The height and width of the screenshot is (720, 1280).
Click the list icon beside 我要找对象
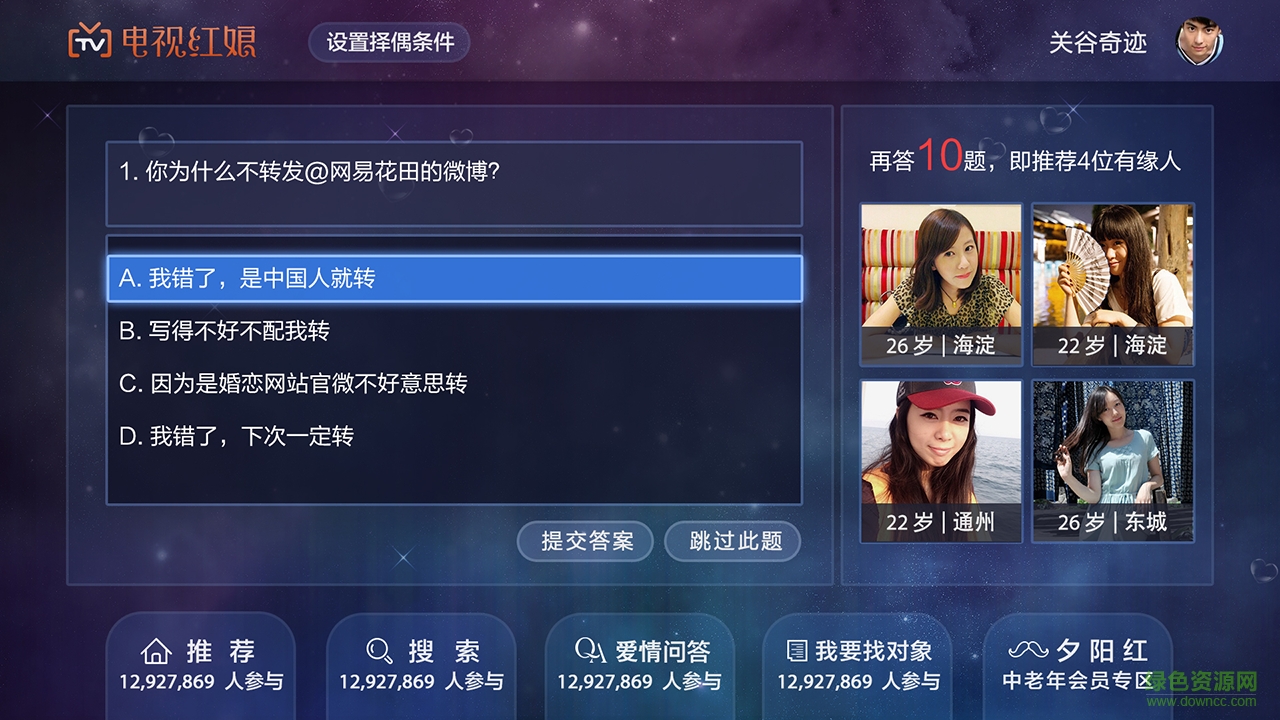point(797,651)
